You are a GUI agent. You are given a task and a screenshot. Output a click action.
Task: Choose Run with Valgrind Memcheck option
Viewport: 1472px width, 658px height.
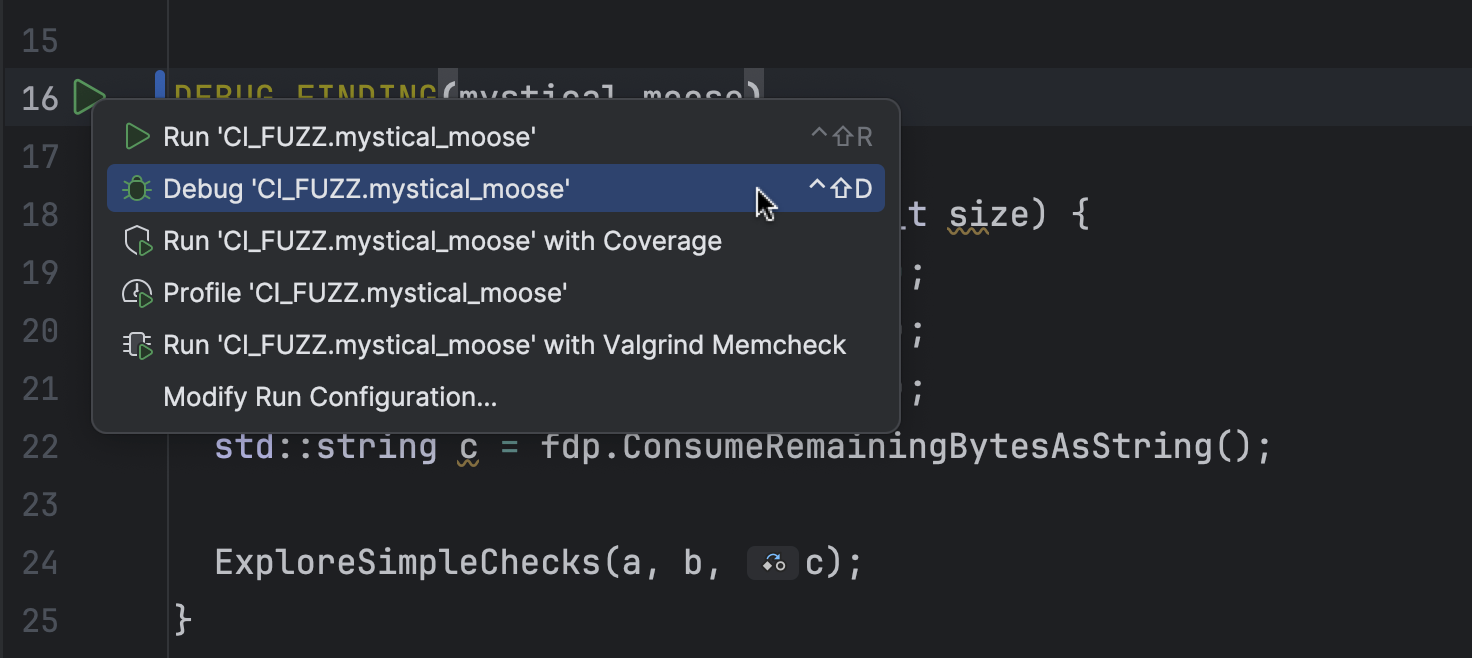coord(504,345)
